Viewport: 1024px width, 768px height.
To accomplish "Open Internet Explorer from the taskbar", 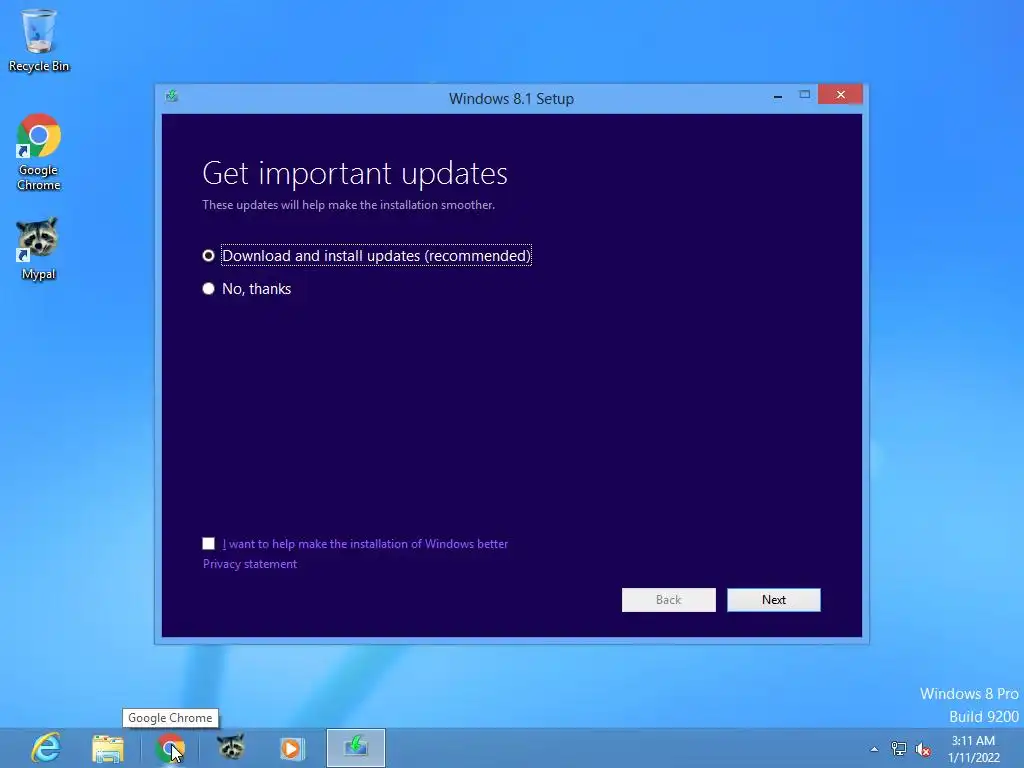I will coord(46,748).
